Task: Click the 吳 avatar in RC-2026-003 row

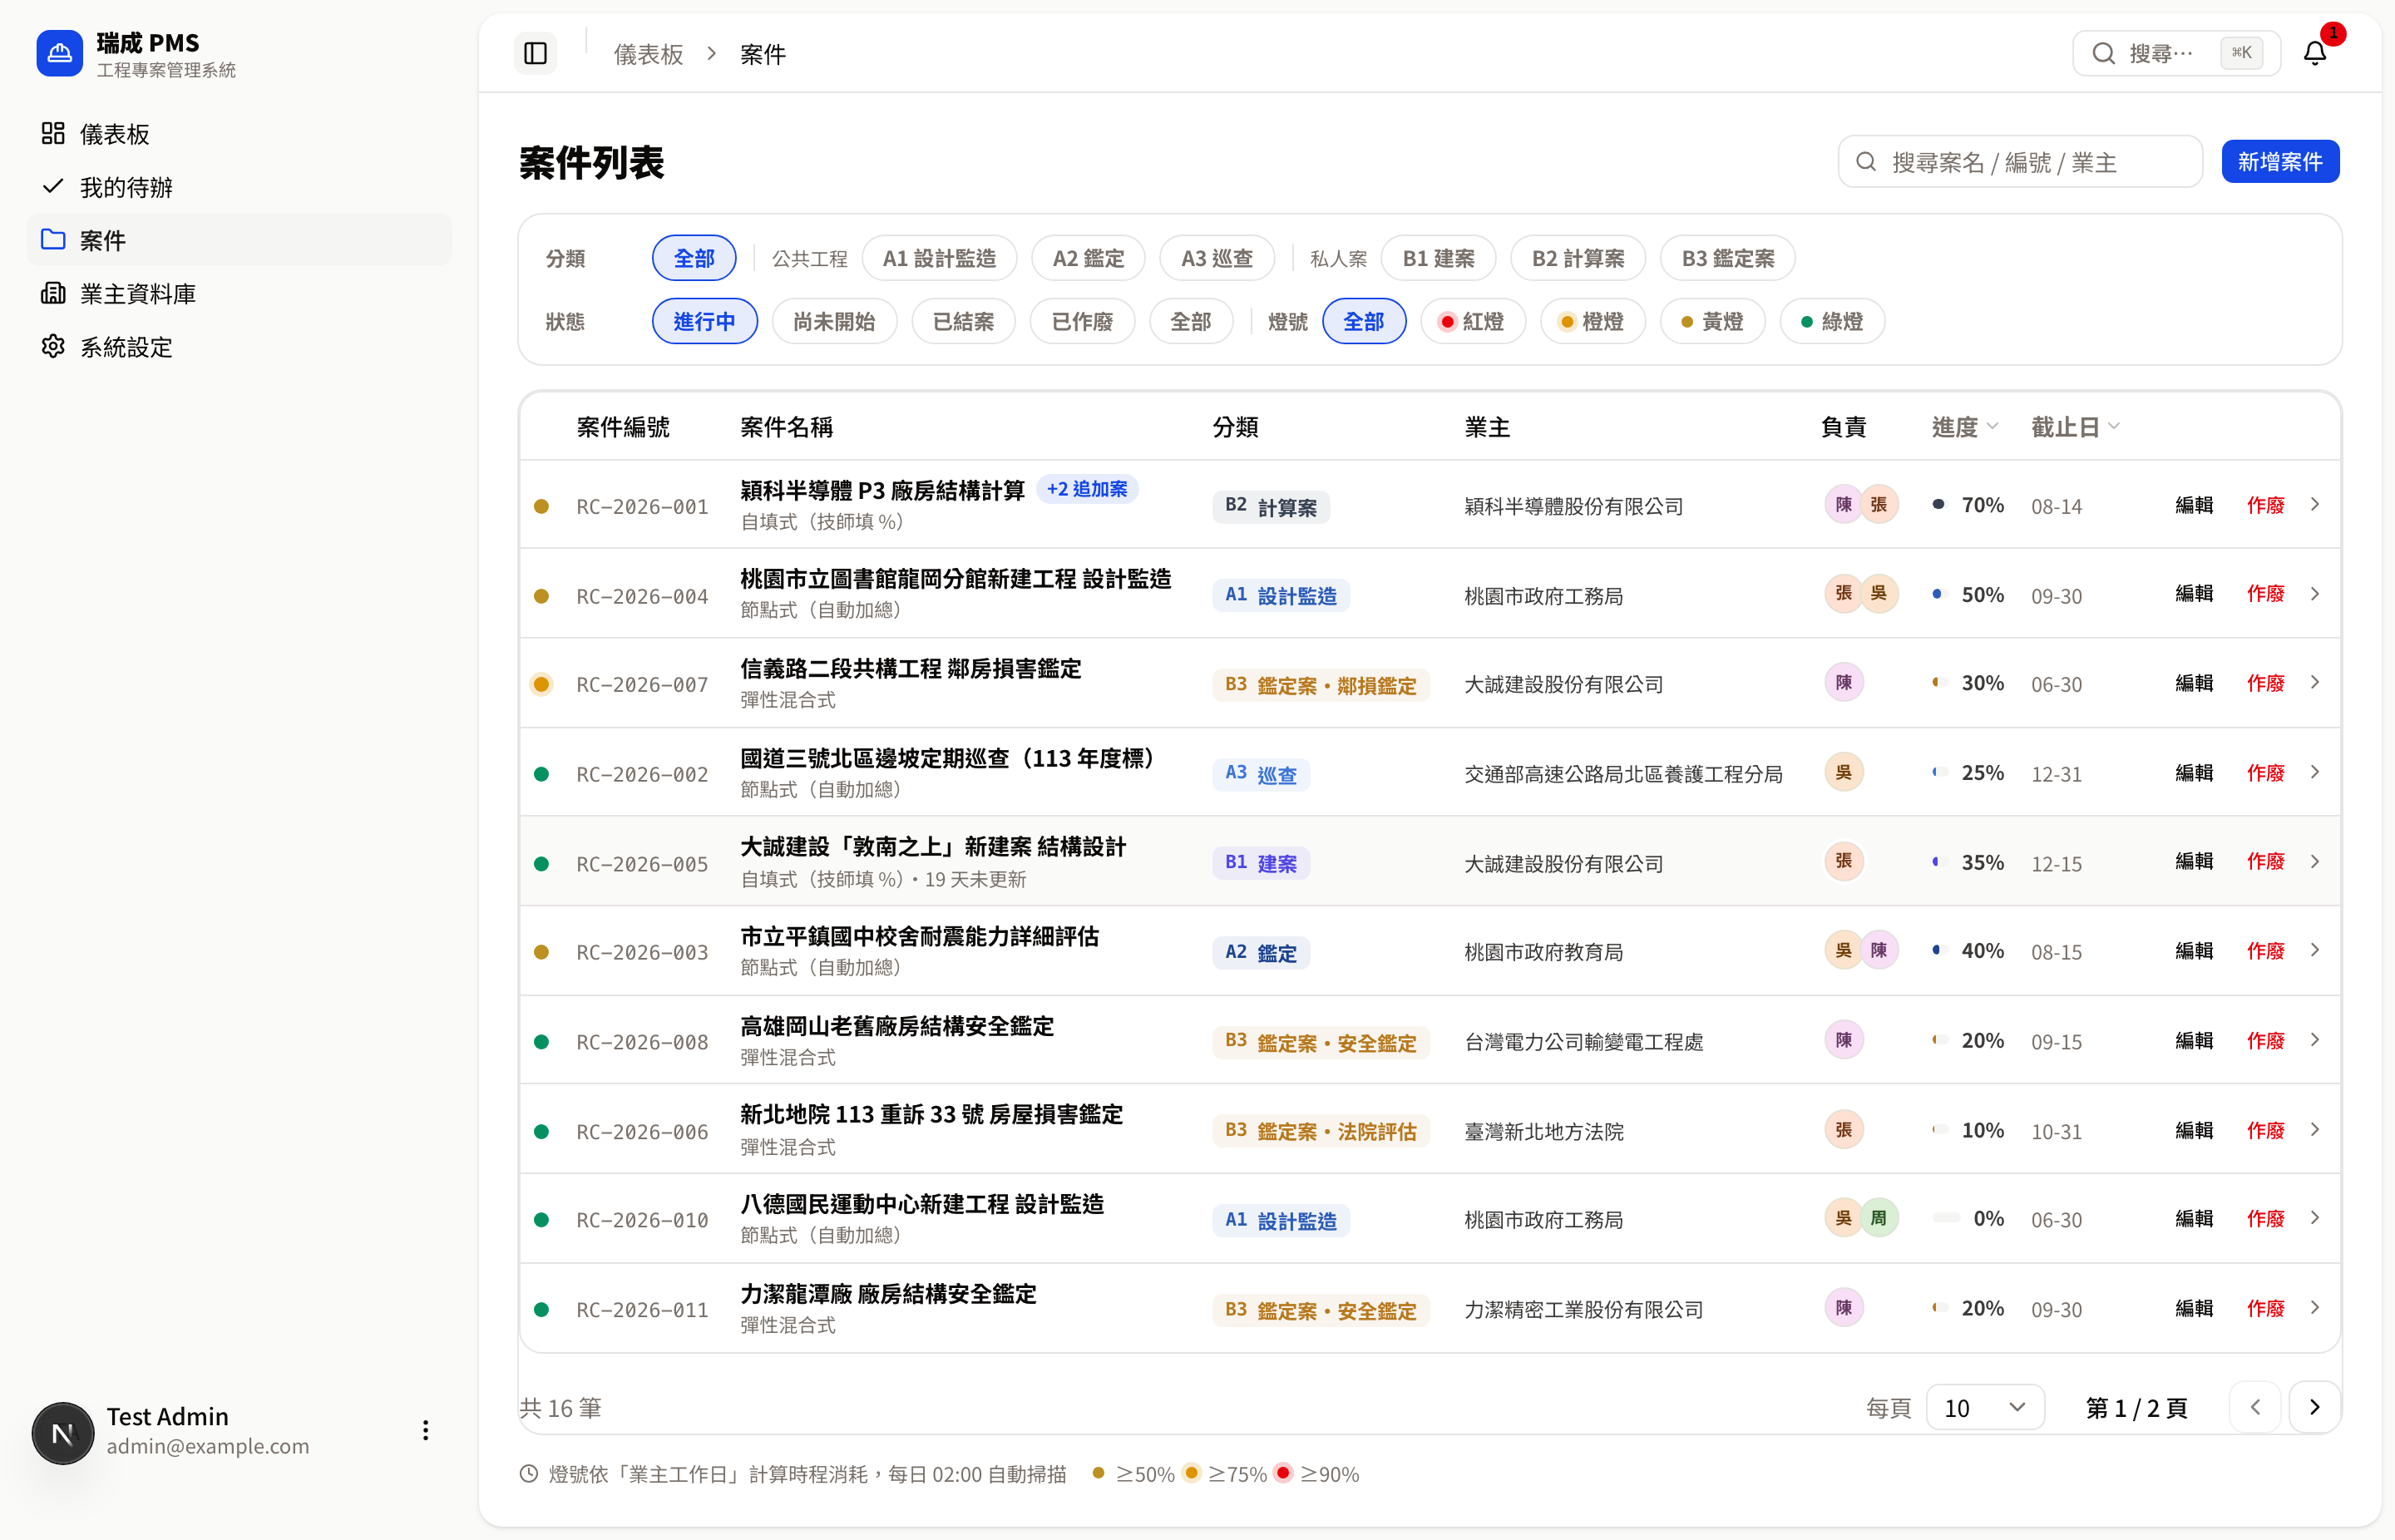Action: tap(1843, 951)
